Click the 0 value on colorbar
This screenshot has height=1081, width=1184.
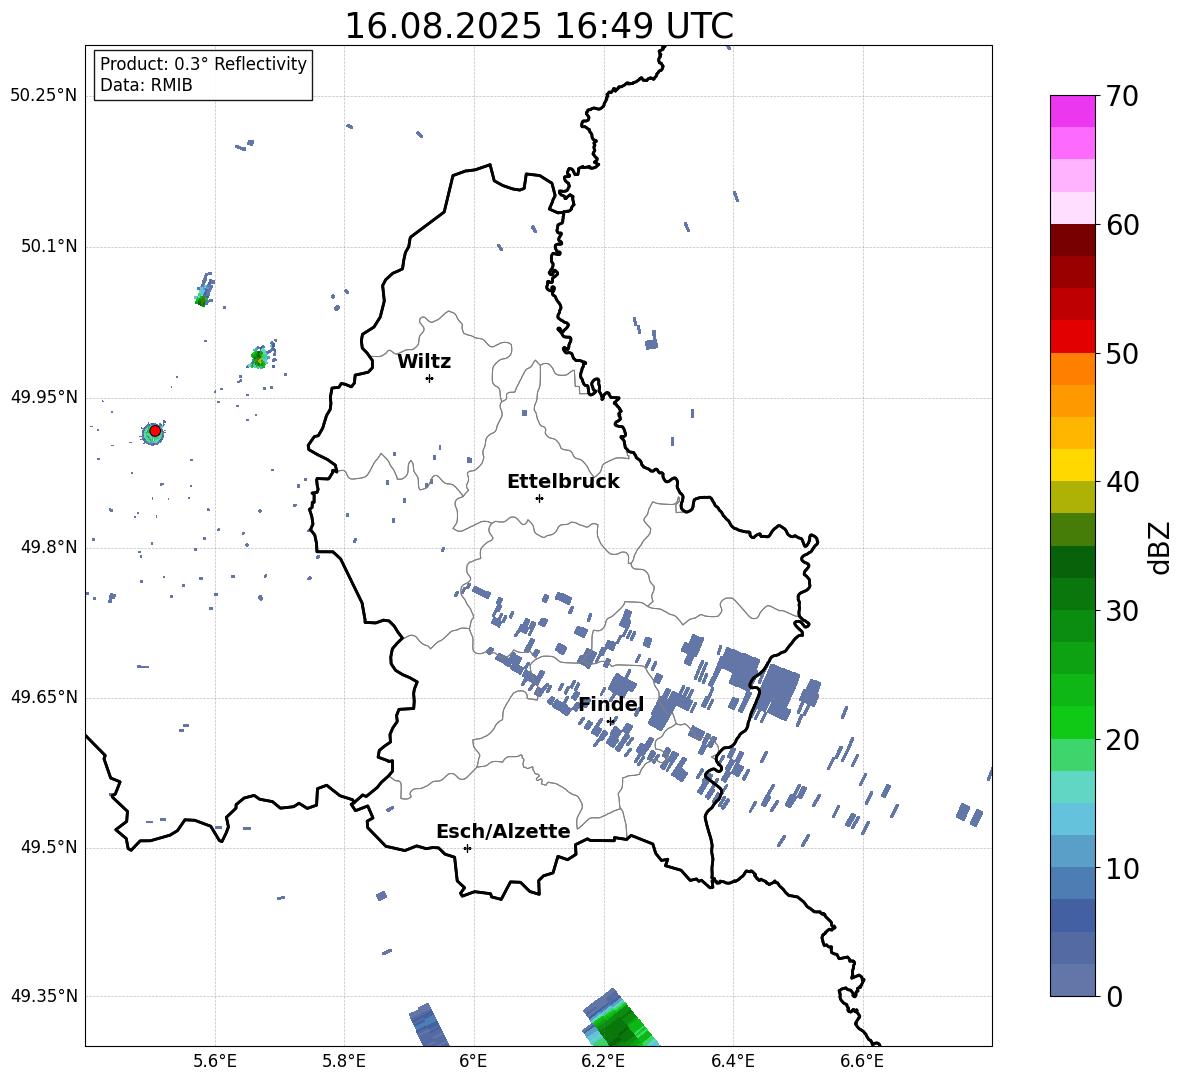pyautogui.click(x=1114, y=996)
